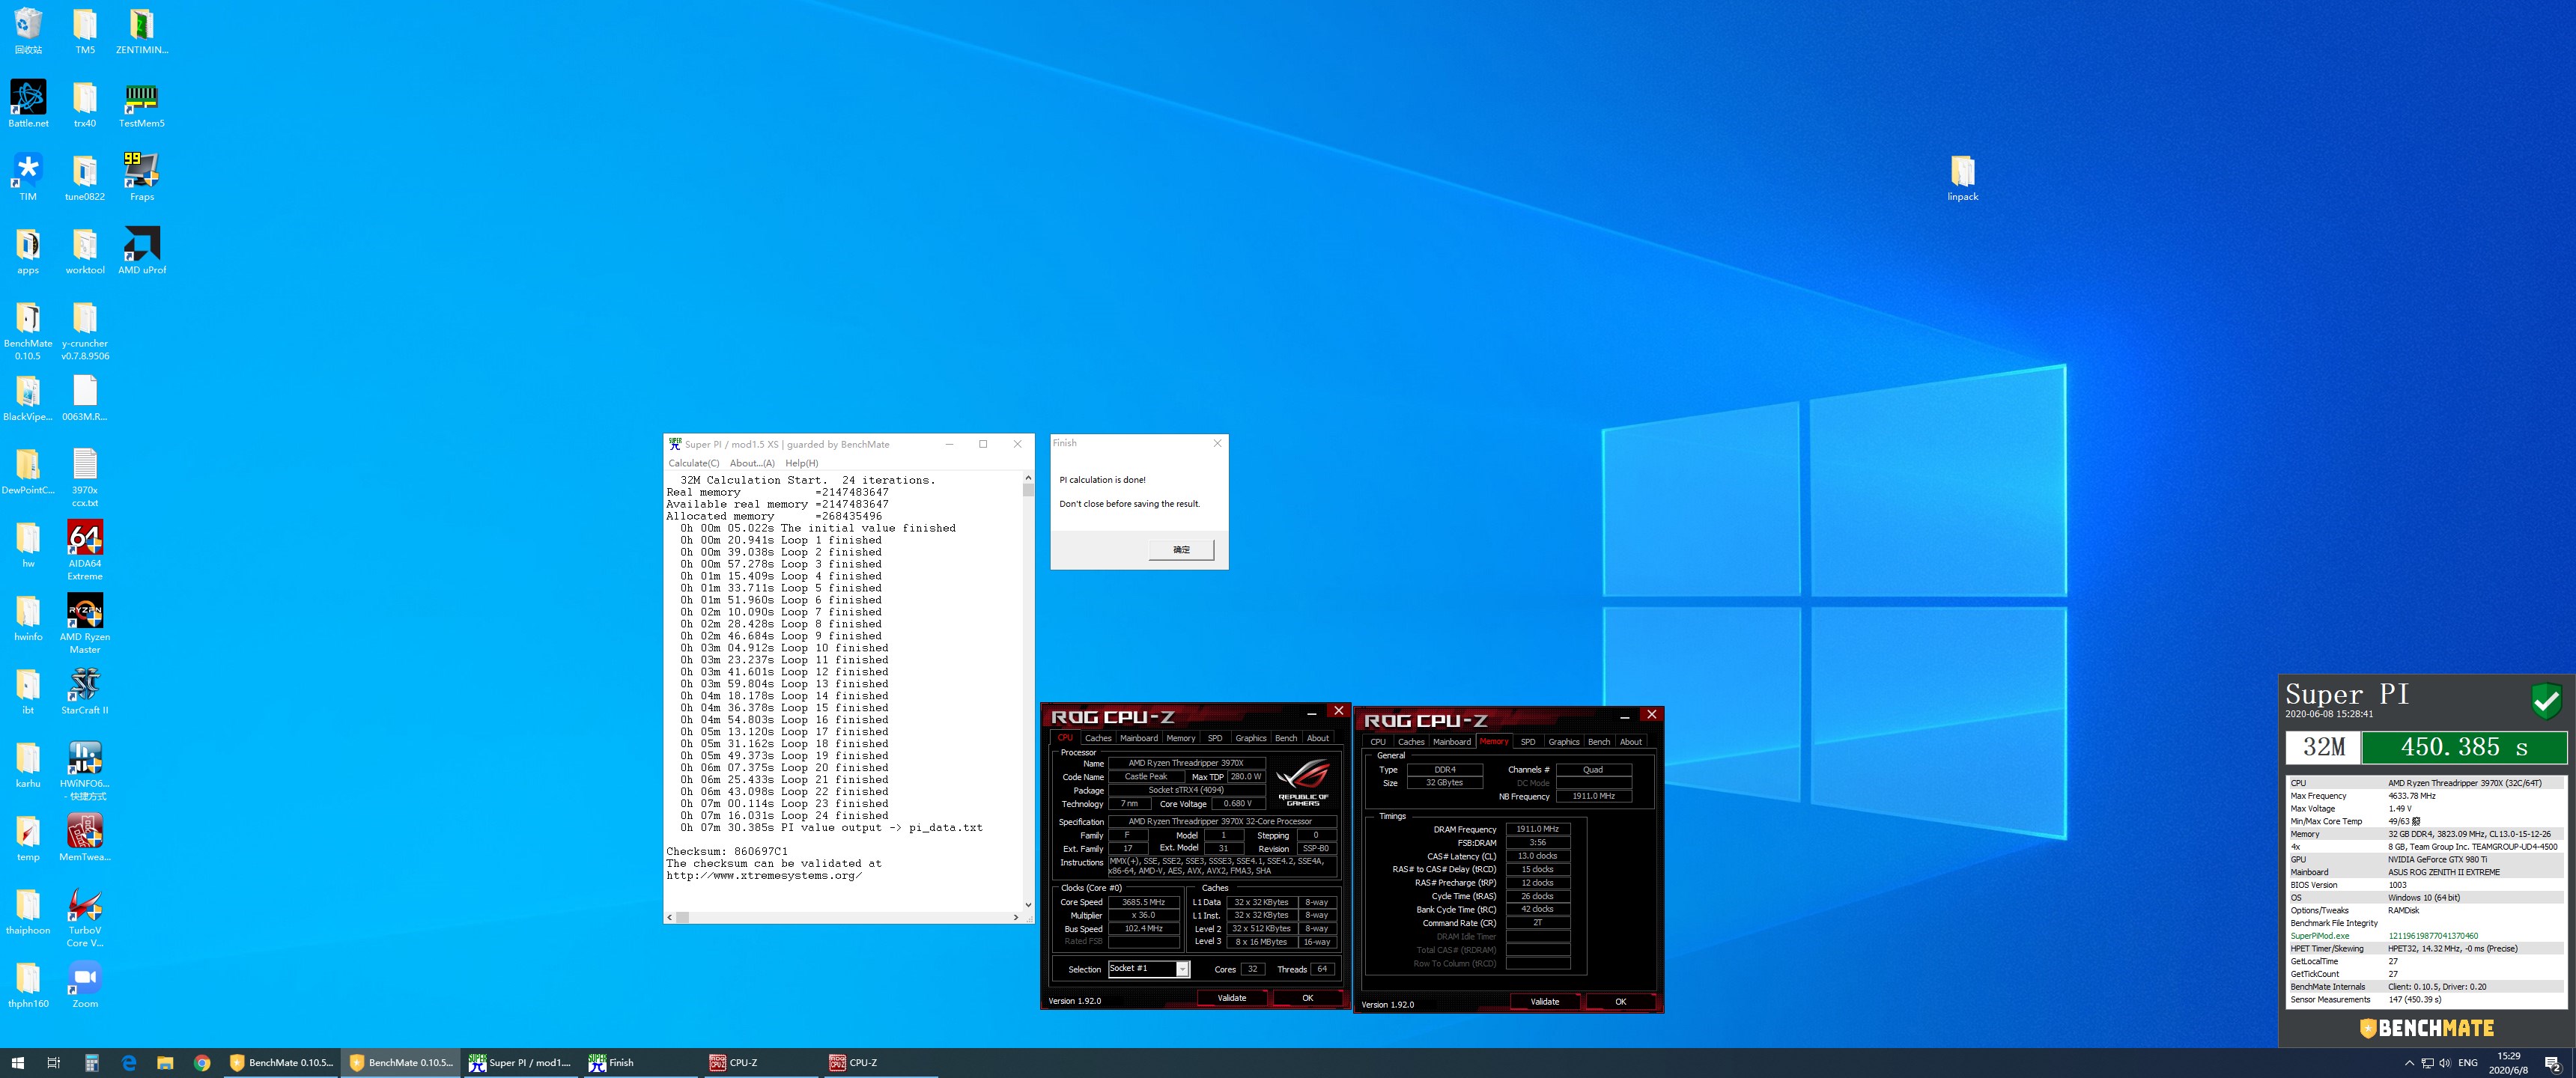Click the Super PI vertical scrollbar down arrow

(x=1028, y=904)
